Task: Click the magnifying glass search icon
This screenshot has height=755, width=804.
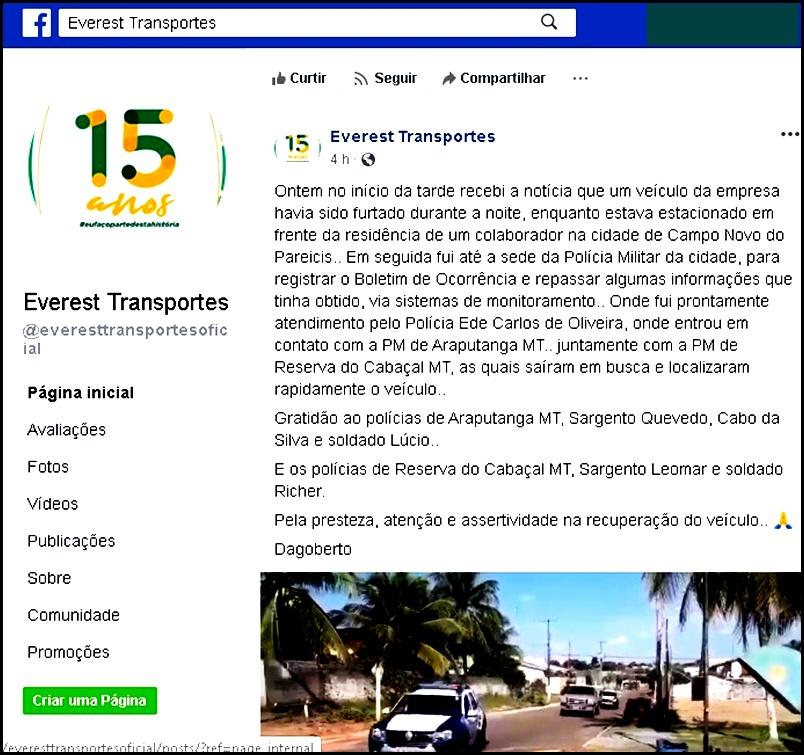Action: click(549, 22)
